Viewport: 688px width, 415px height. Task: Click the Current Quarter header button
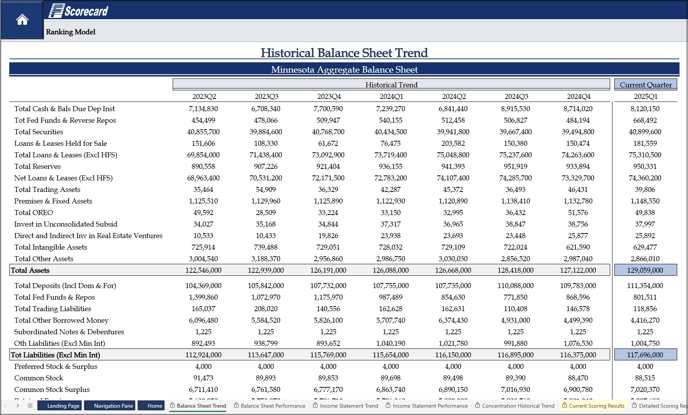pos(645,85)
